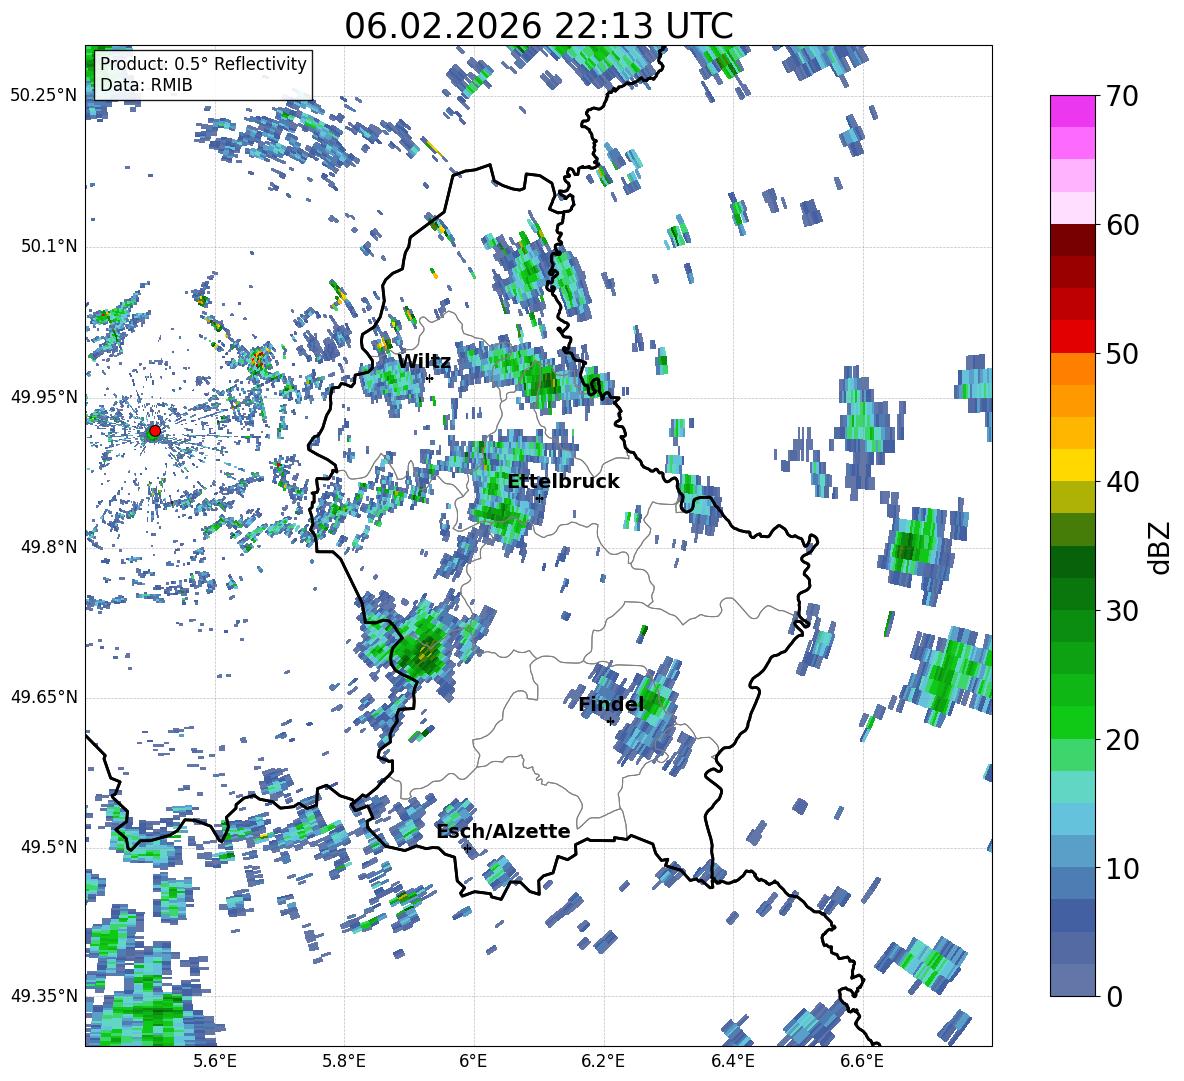Click the 49.65°N latitude label
The width and height of the screenshot is (1184, 1081).
tap(44, 696)
